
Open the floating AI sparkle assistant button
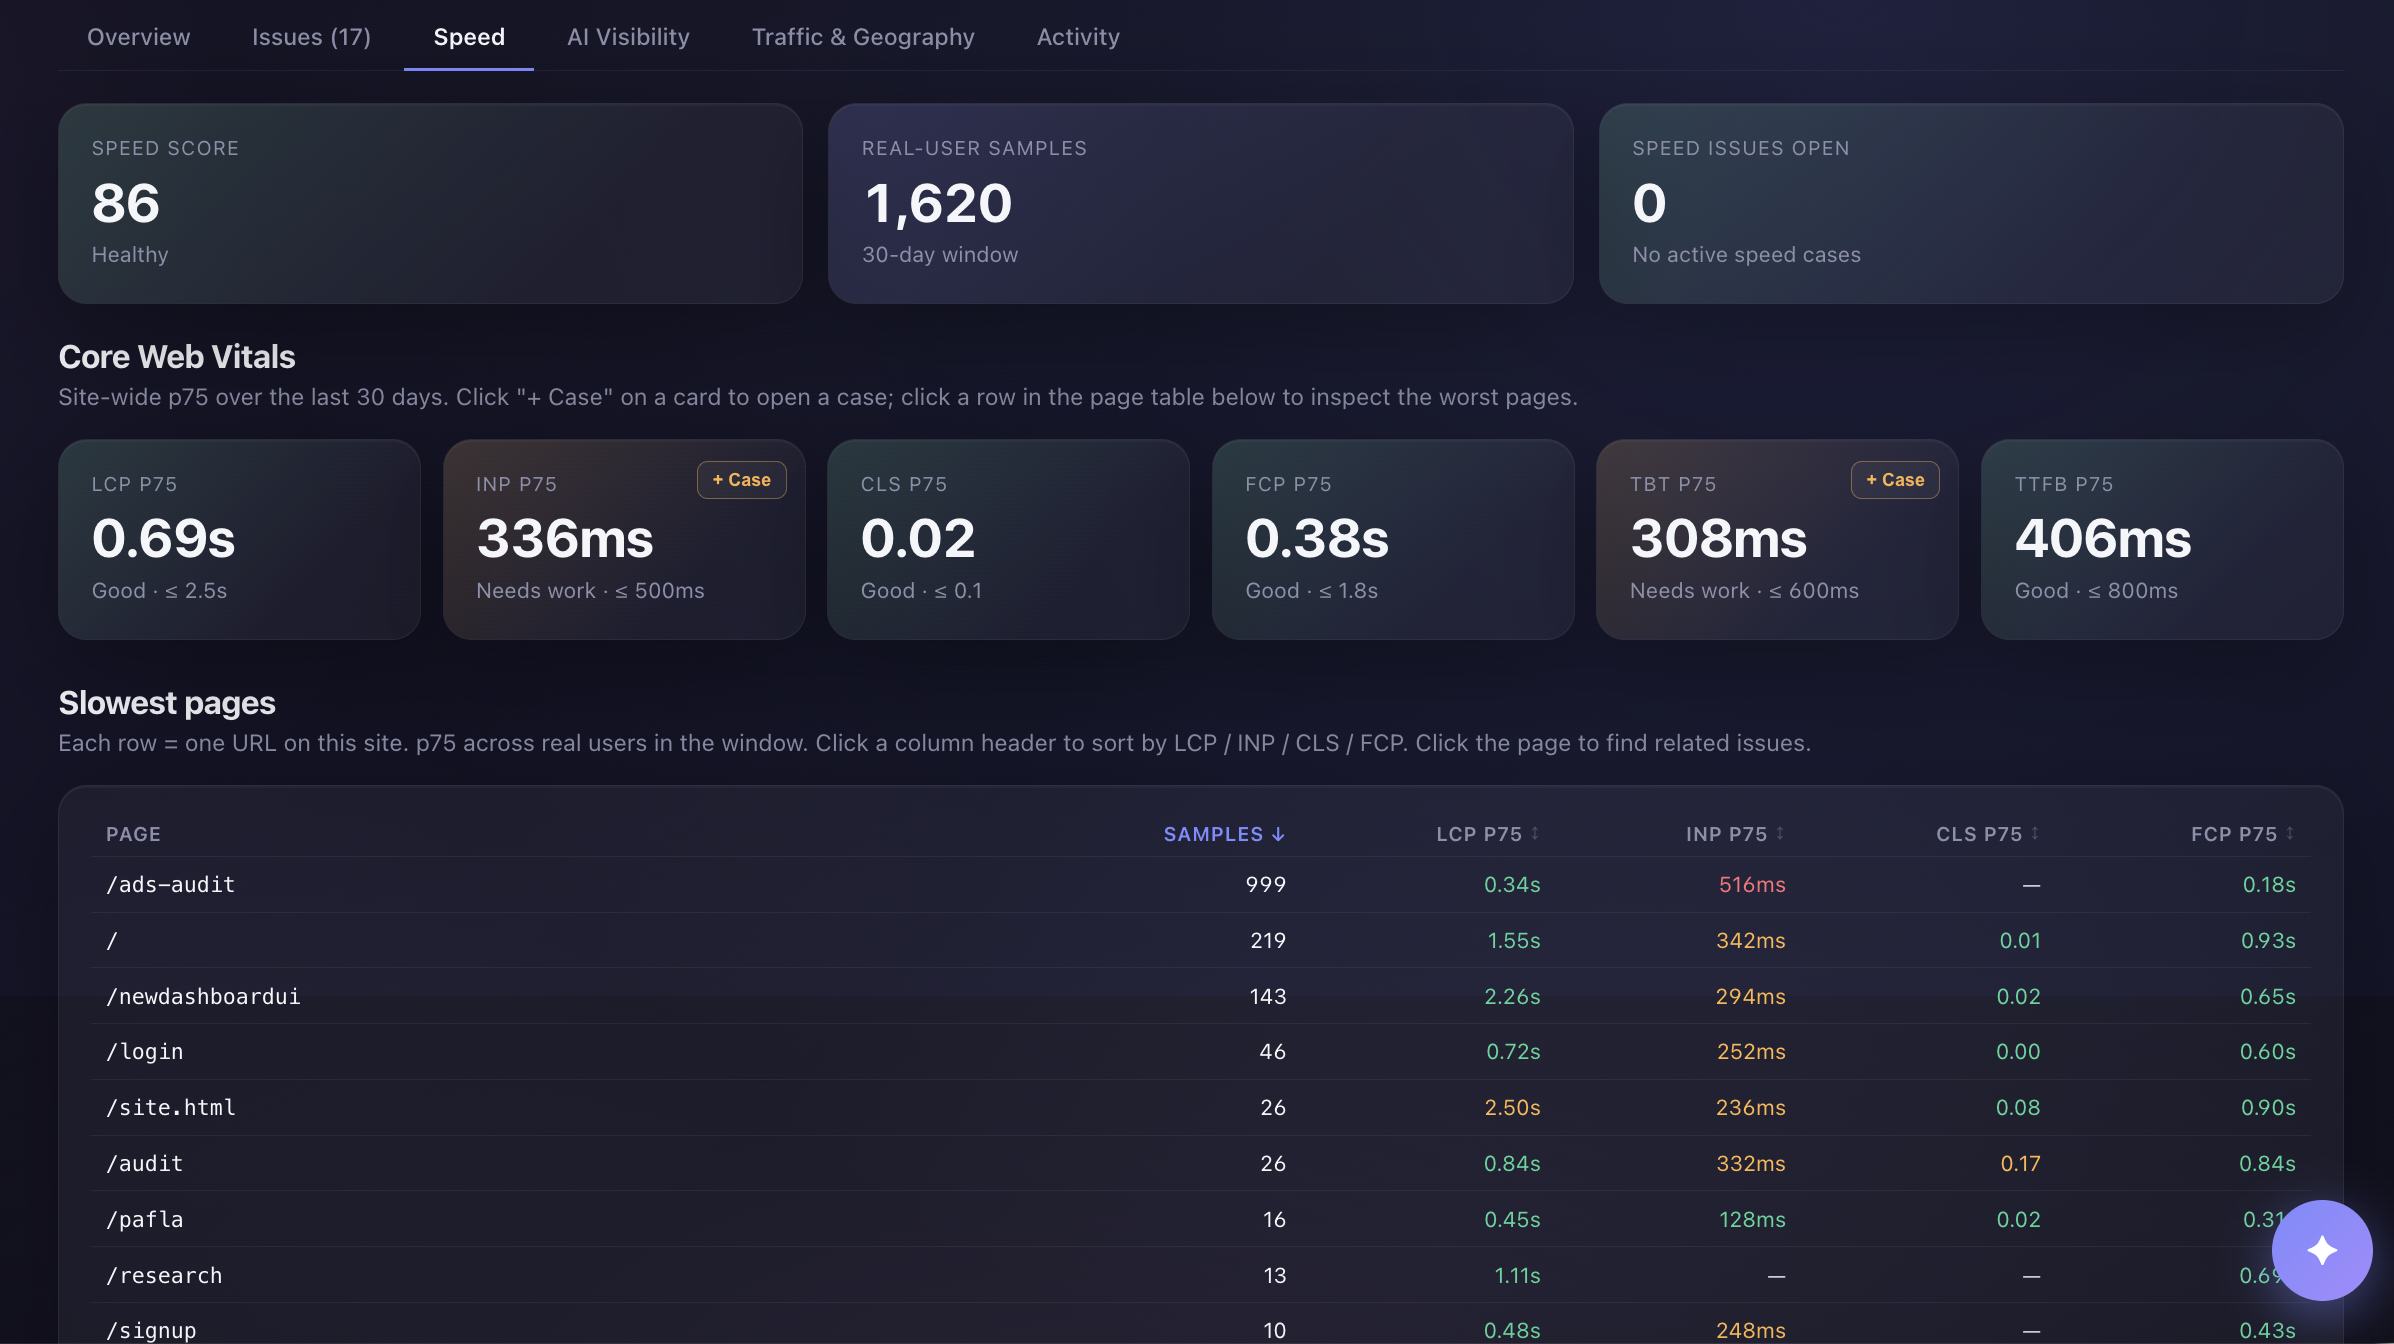coord(2321,1250)
